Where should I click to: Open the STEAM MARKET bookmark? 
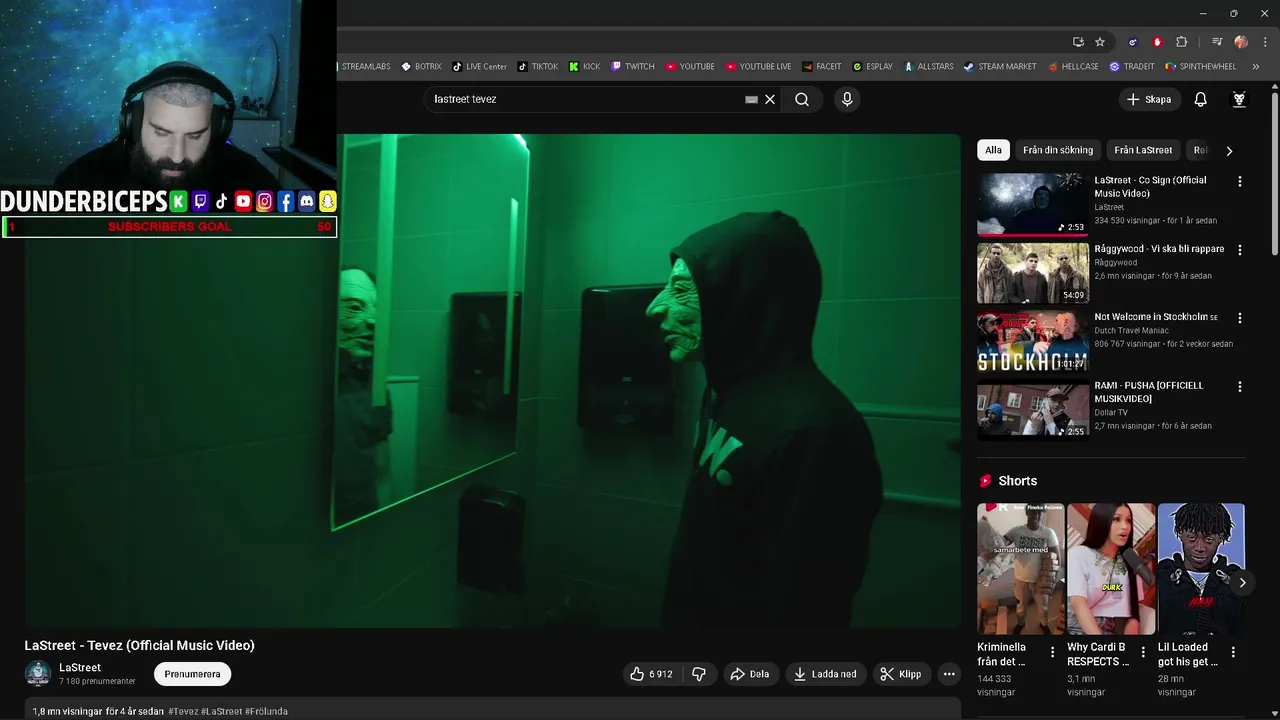point(1000,67)
